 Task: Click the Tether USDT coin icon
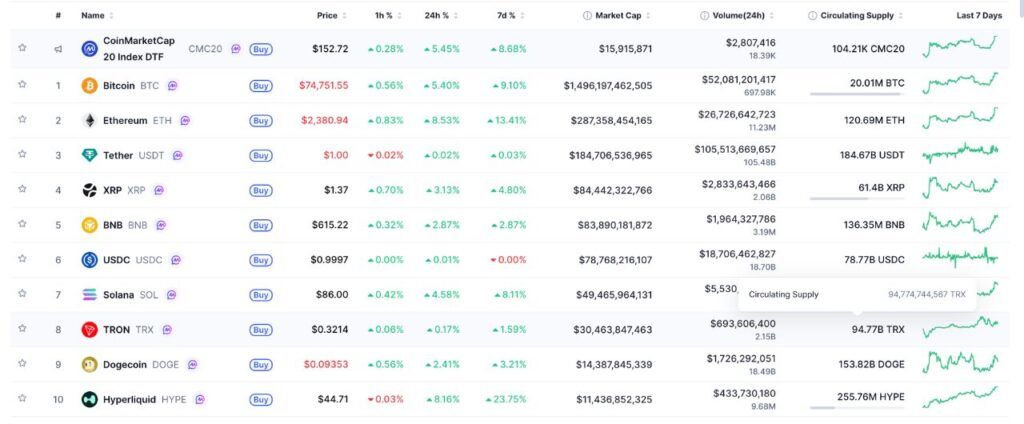[89, 156]
